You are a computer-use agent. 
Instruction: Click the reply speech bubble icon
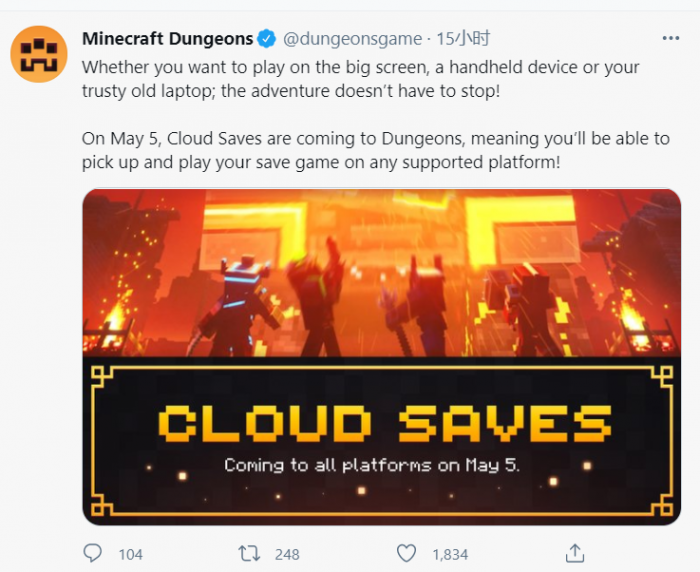coord(93,553)
